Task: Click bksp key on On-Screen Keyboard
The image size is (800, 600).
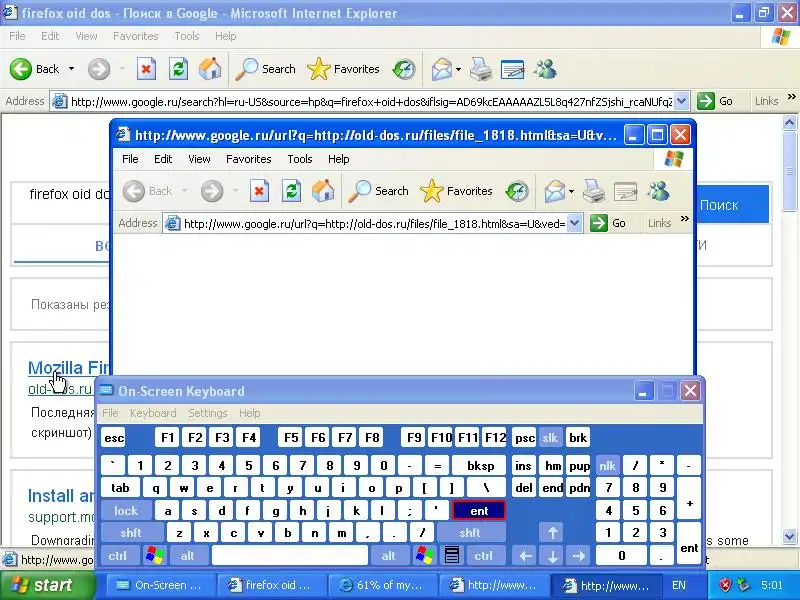Action: 480,466
